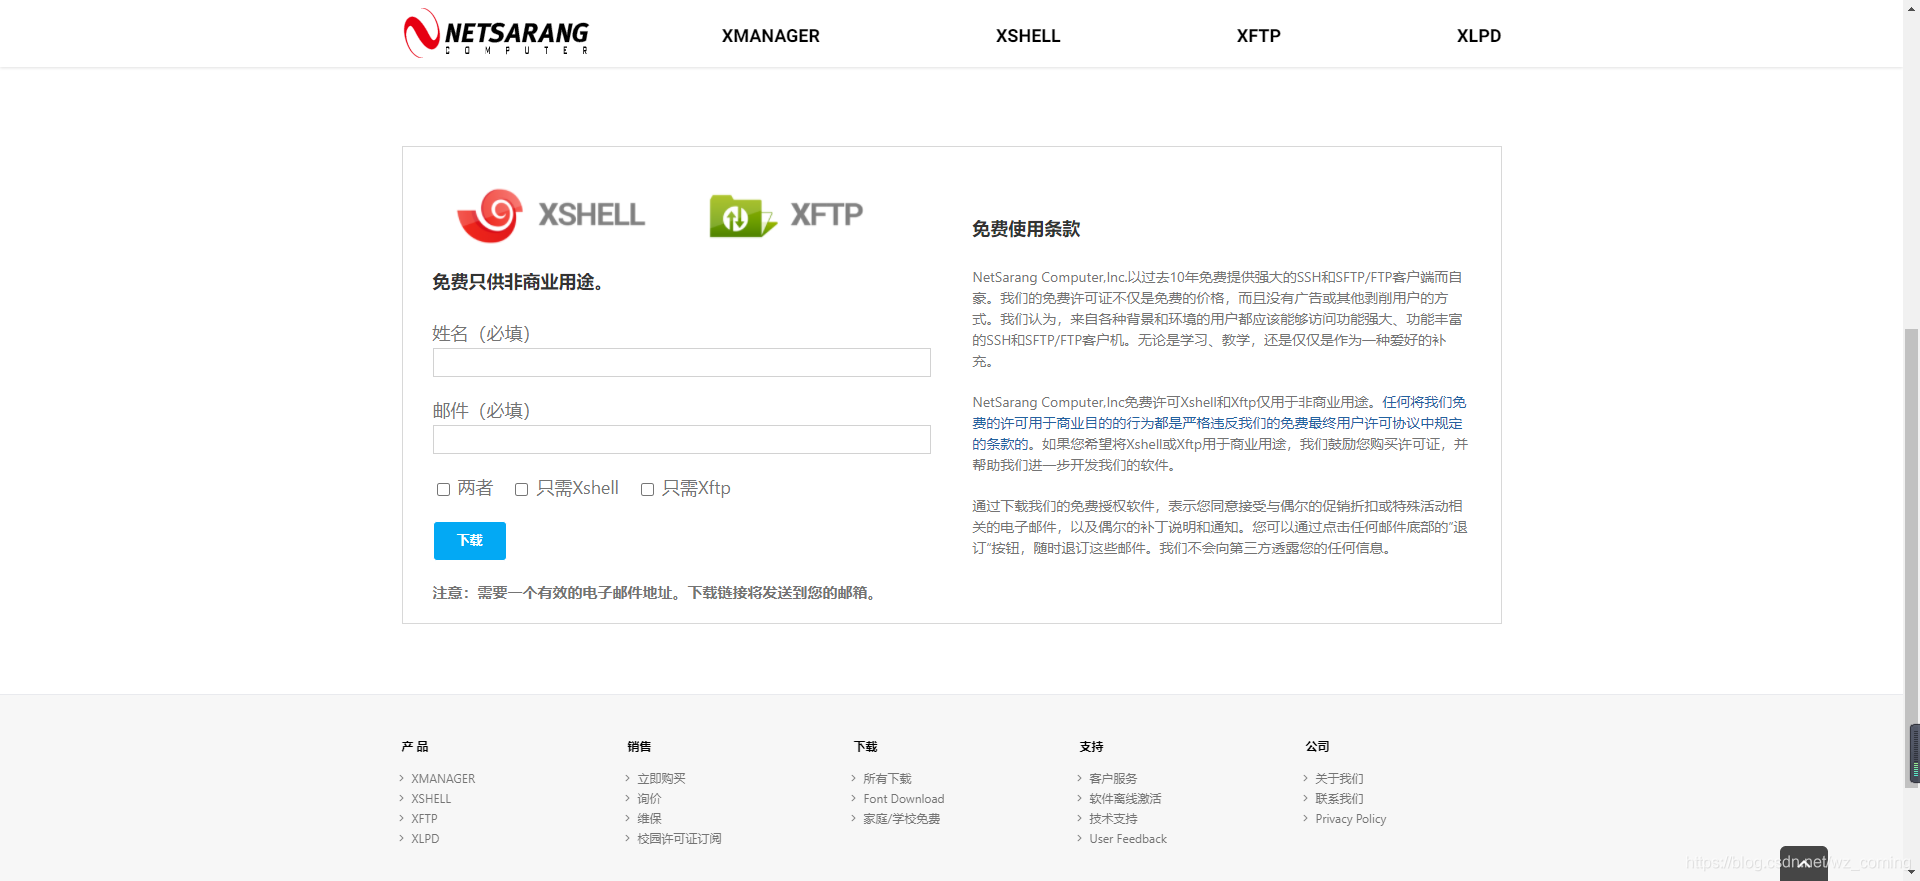This screenshot has width=1920, height=881.
Task: Open the Font Download footer link
Action: point(903,798)
